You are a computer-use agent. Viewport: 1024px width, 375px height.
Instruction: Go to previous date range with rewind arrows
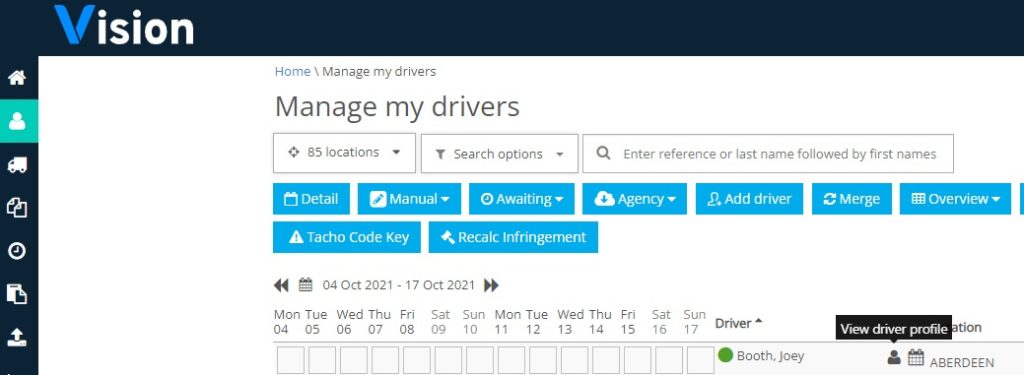281,285
